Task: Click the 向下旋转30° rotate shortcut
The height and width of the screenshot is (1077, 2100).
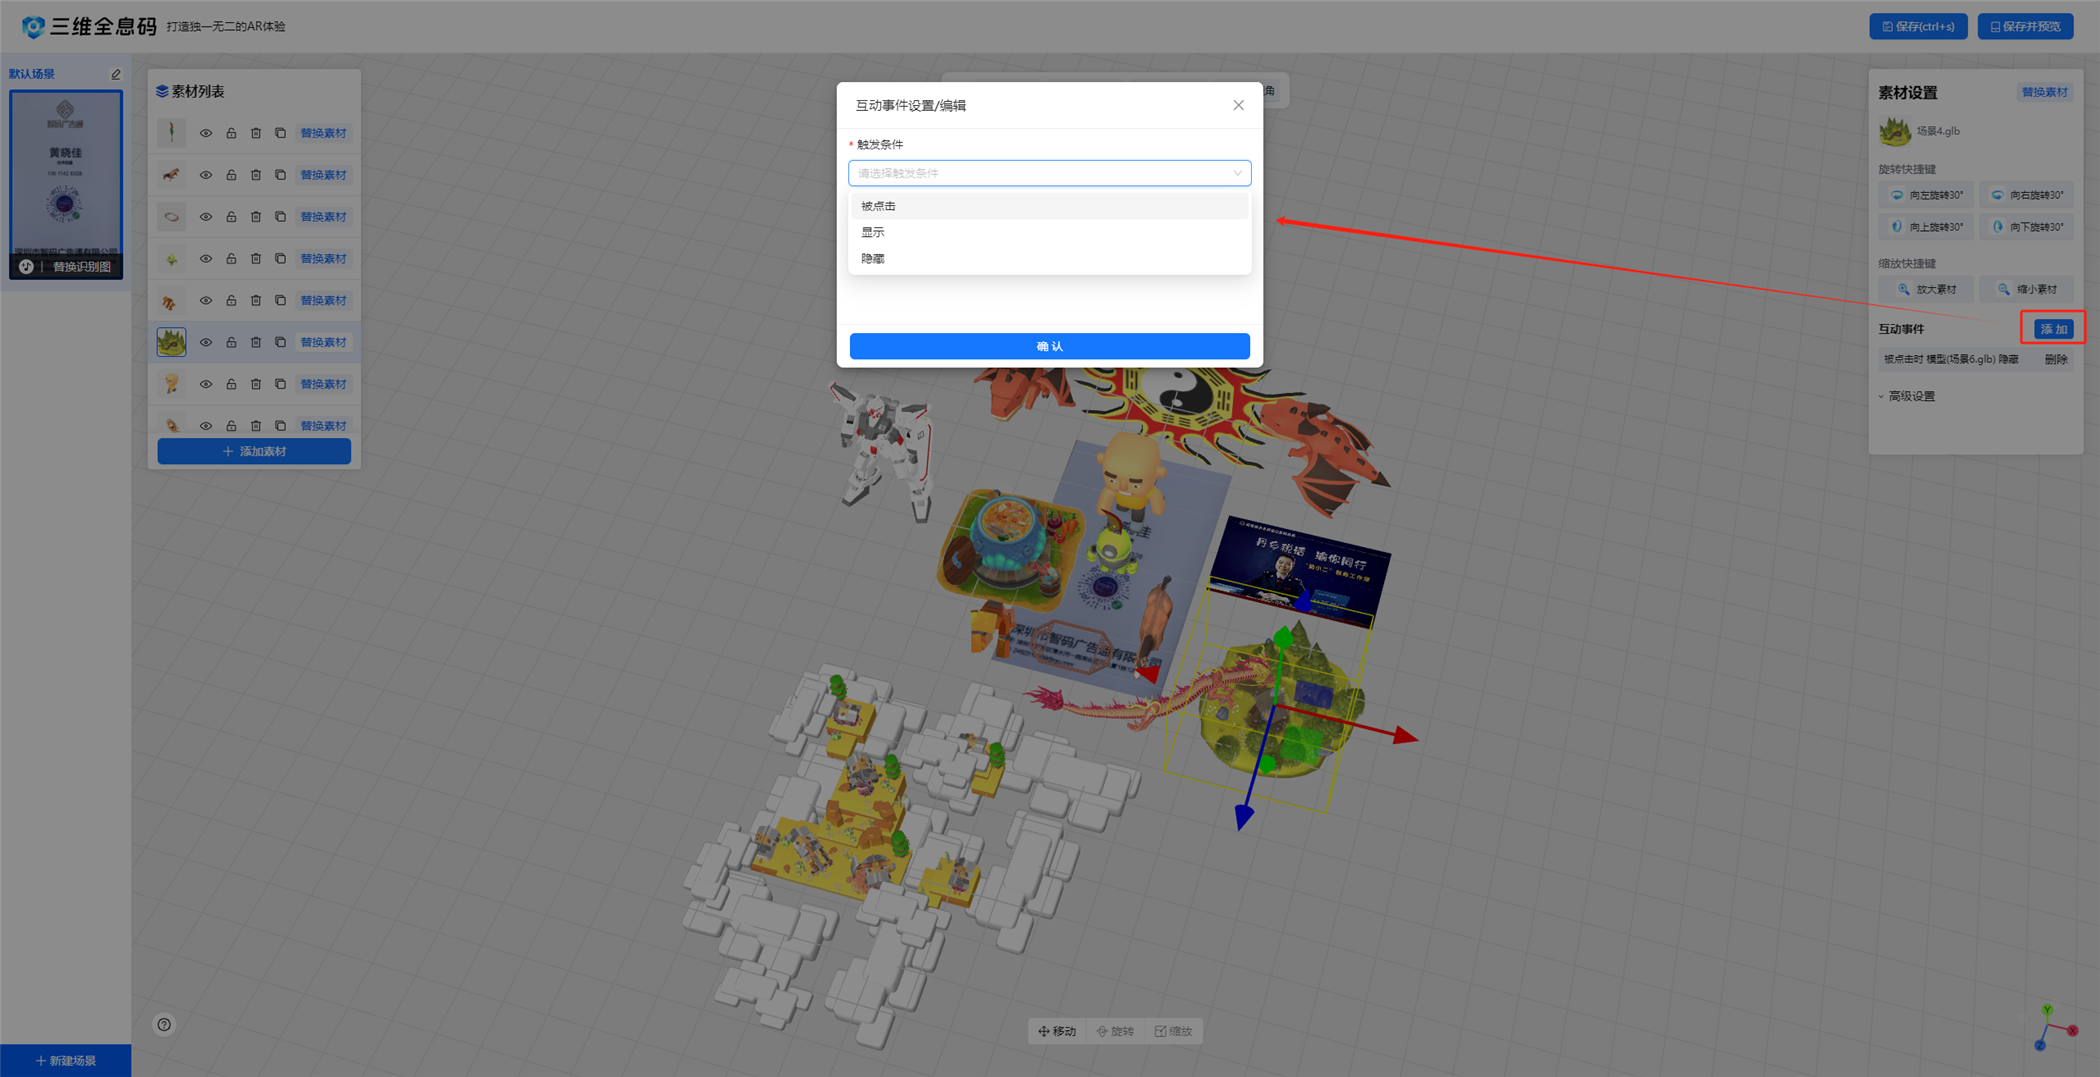Action: (2027, 227)
